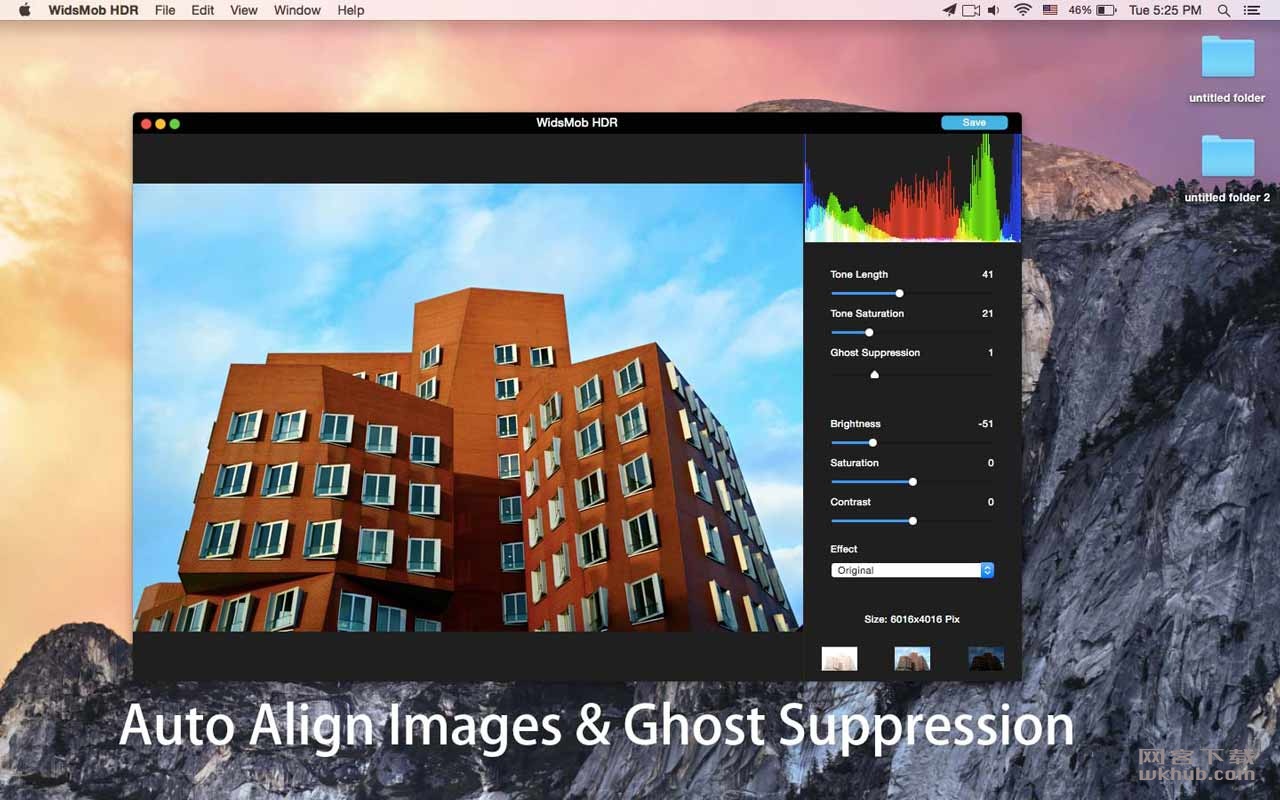This screenshot has width=1280, height=800.
Task: Click the clock showing Tue 5:25 PM
Action: 1165,10
